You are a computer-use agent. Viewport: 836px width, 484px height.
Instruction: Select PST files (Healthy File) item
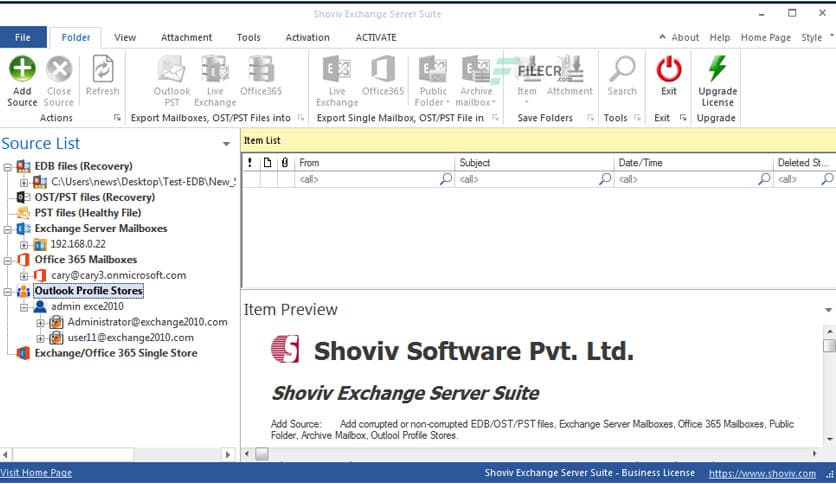tap(88, 213)
